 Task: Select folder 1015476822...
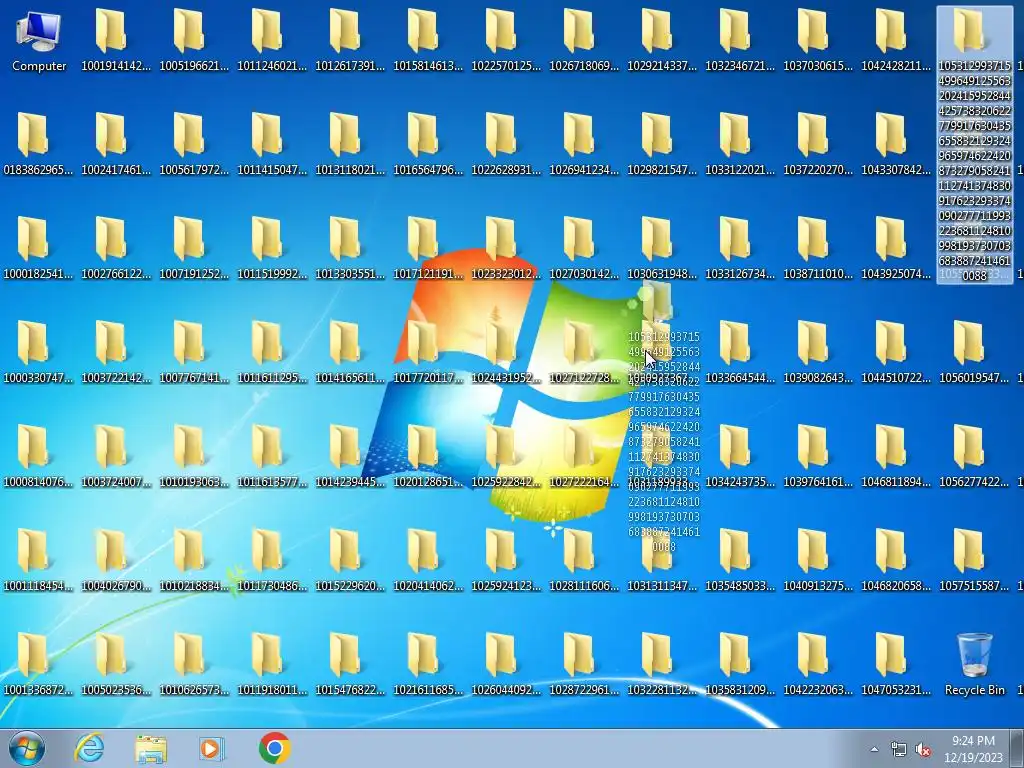[x=350, y=664]
